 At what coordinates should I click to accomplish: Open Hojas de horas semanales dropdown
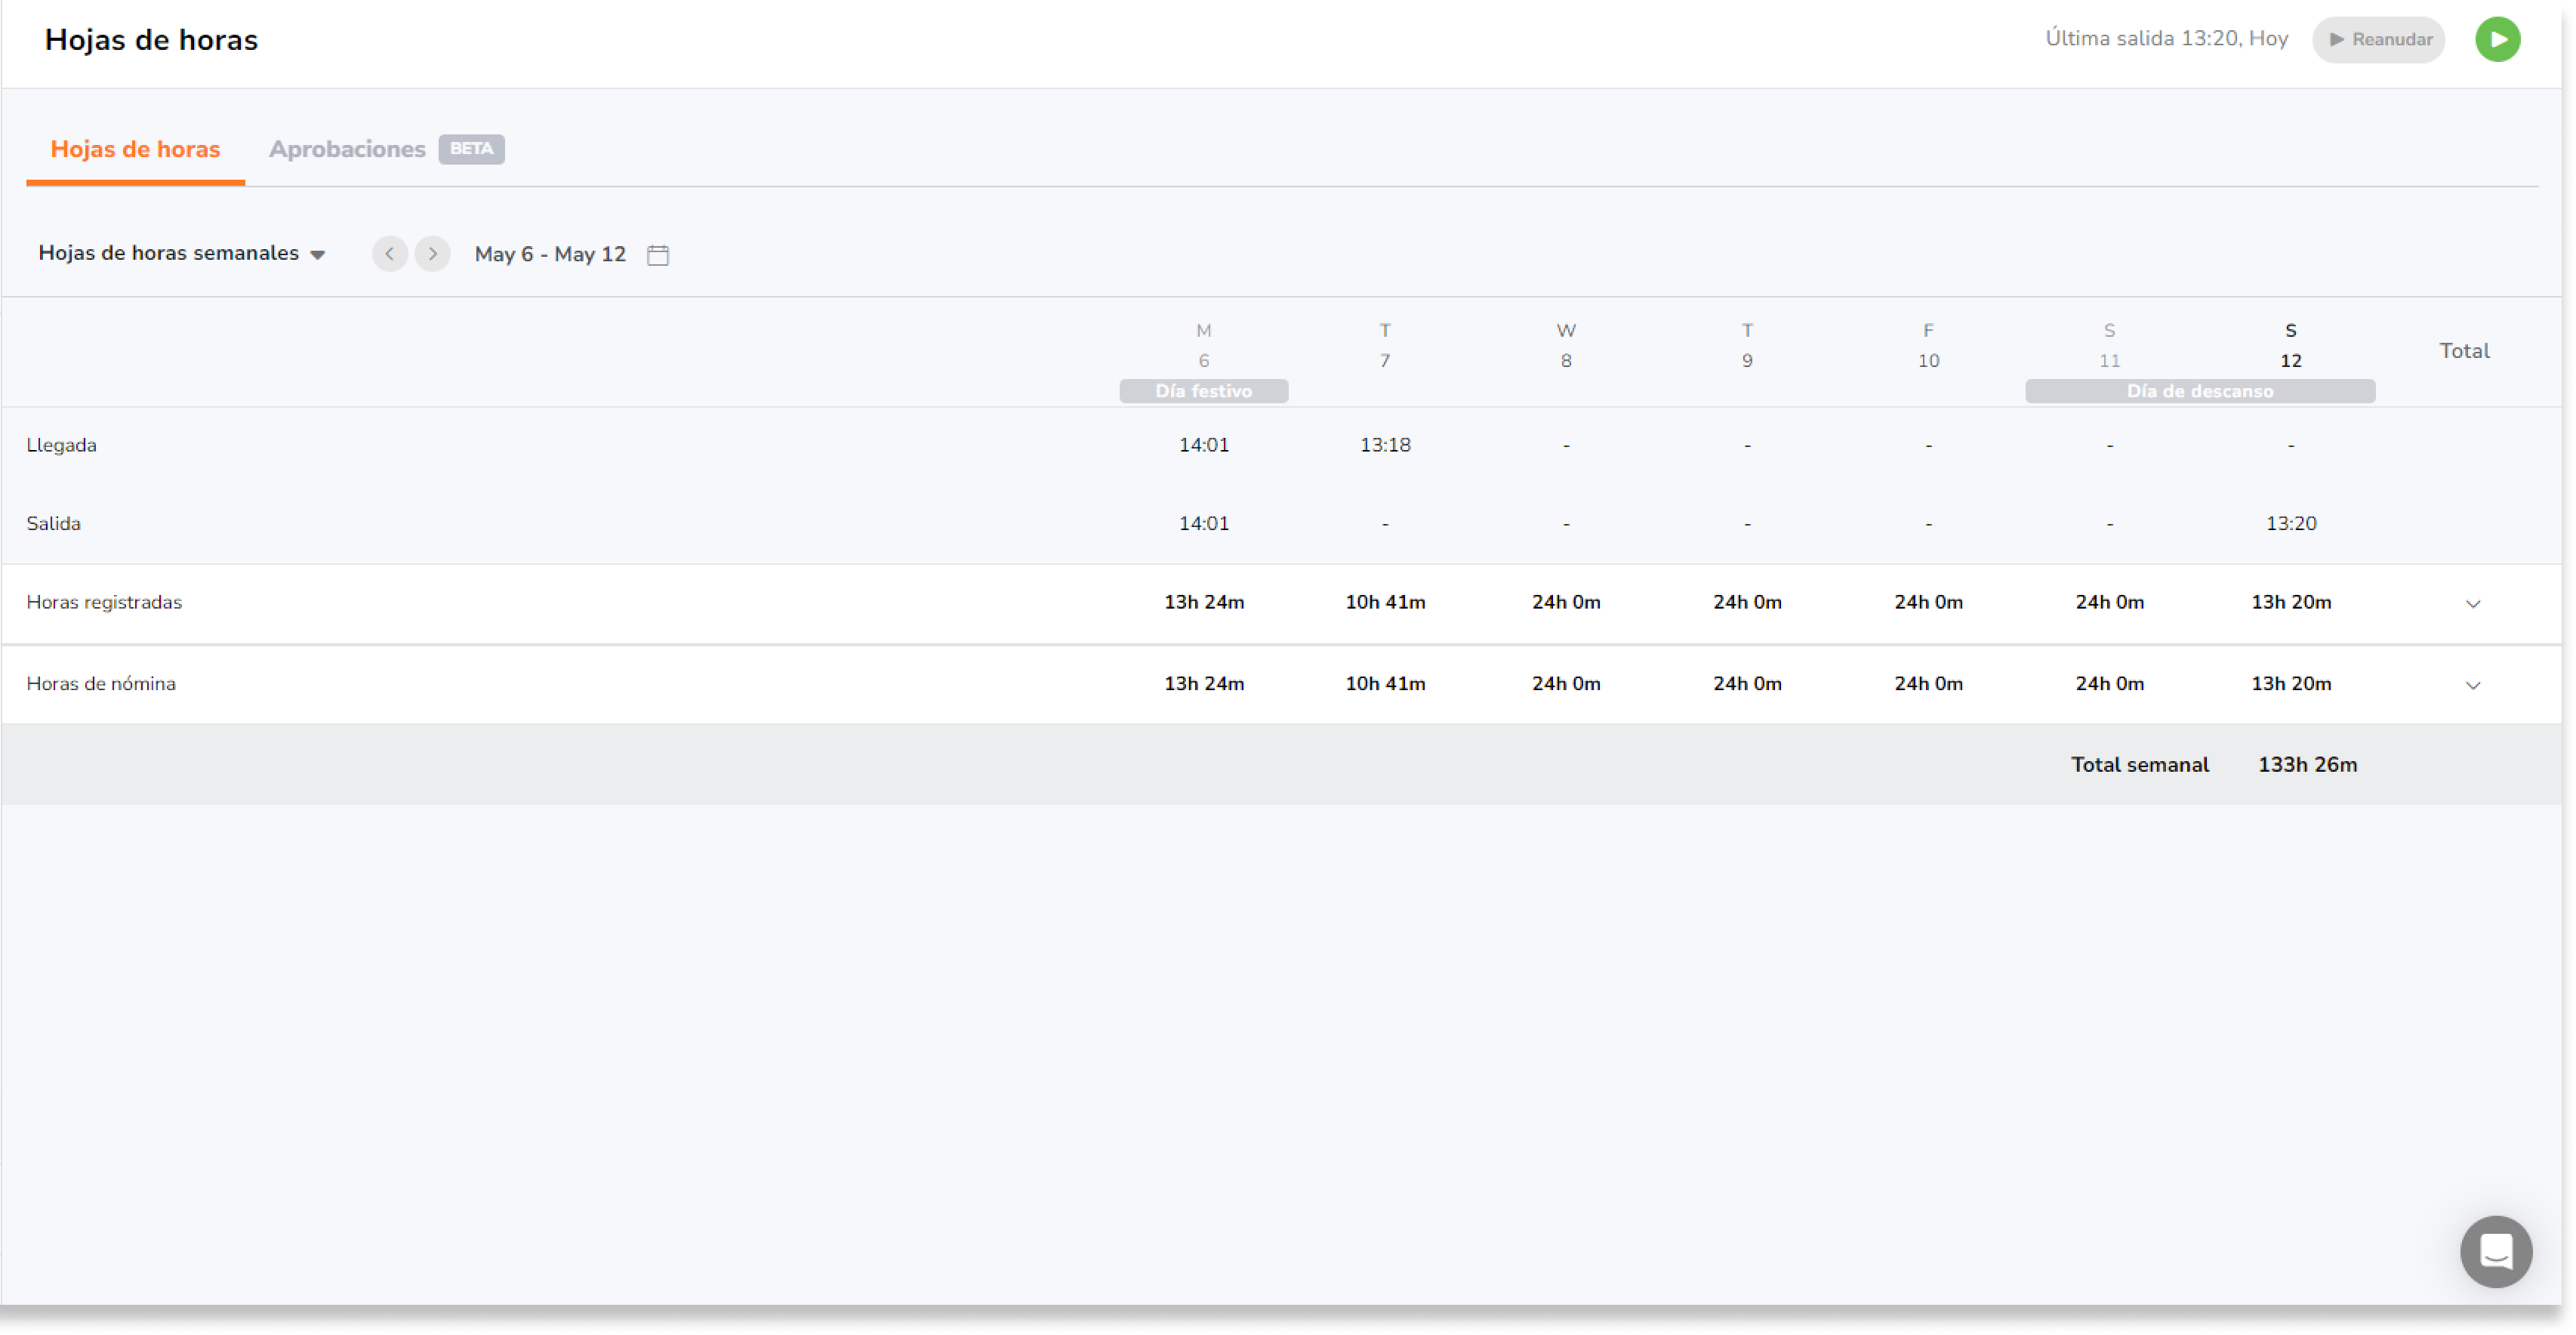tap(182, 253)
